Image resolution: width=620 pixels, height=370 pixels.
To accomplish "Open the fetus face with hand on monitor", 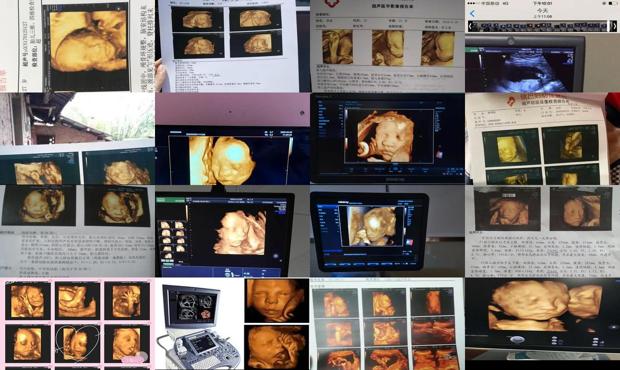I will tap(389, 136).
